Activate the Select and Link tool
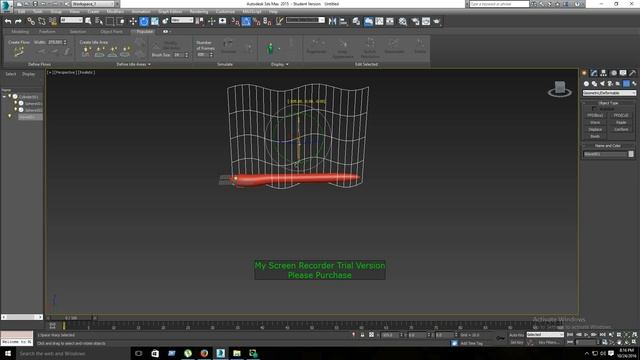Image resolution: width=640 pixels, height=360 pixels. 31,21
